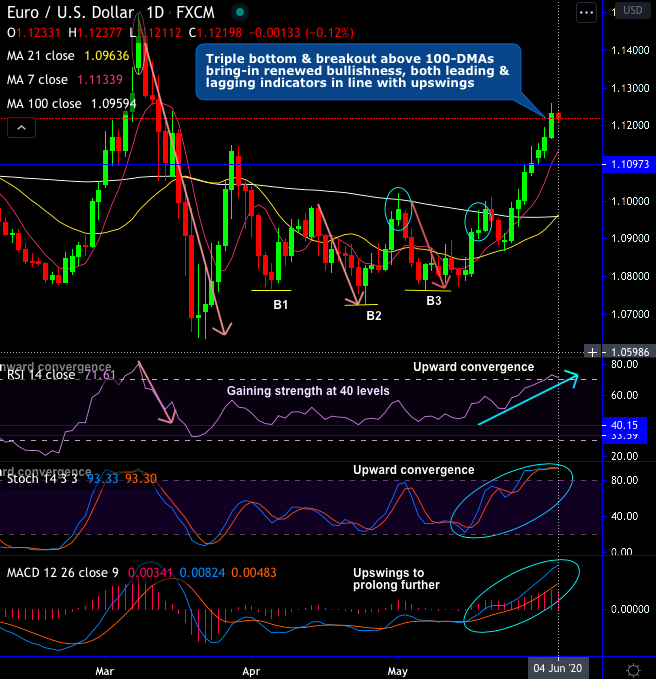
Task: Open the three-dots more options menu
Action: pyautogui.click(x=586, y=13)
